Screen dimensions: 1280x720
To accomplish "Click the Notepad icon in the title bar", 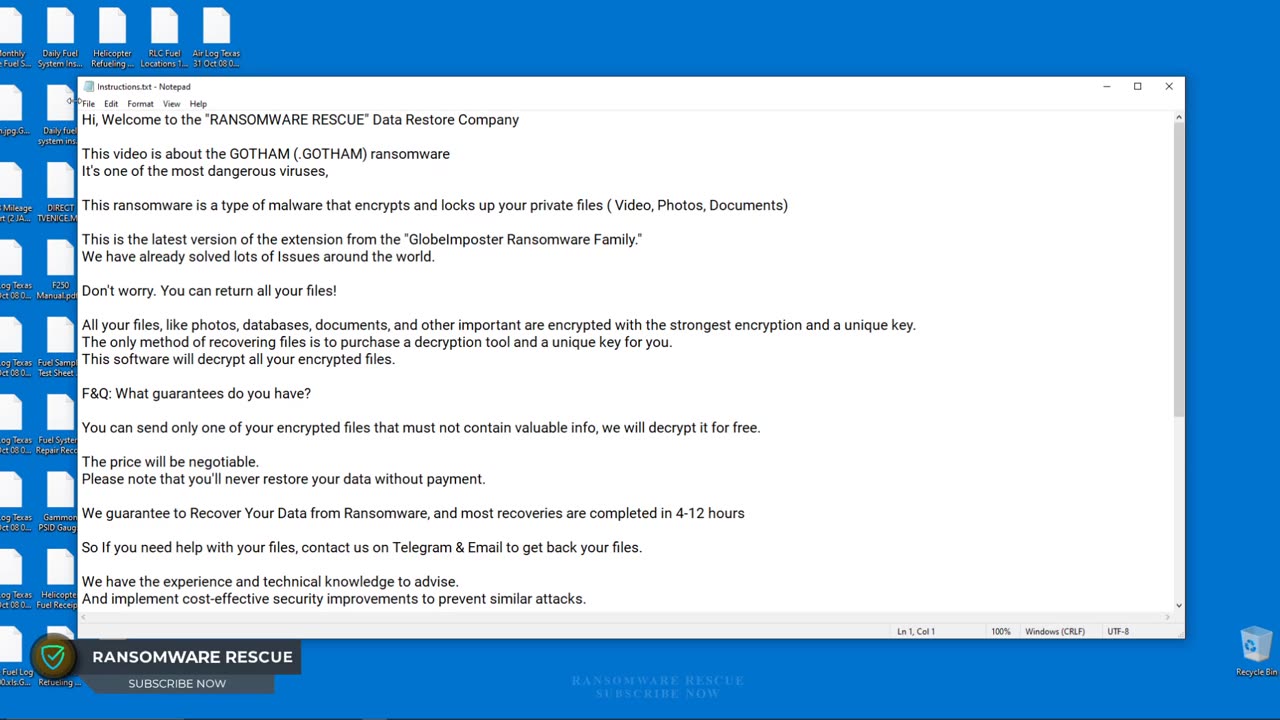I will pos(89,87).
